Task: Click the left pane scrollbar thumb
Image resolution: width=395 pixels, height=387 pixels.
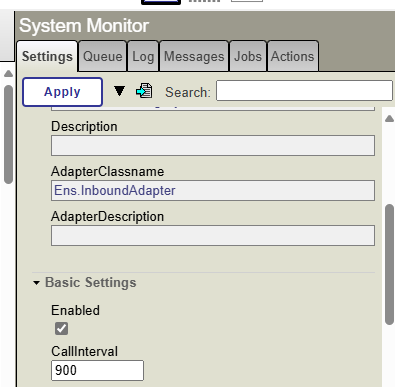Action: (x=8, y=134)
